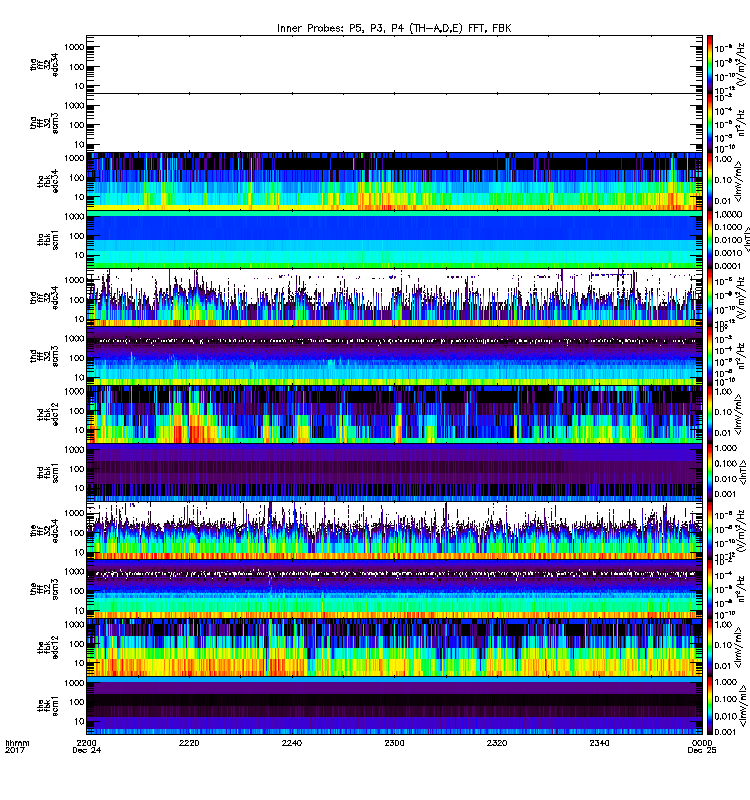750x800 pixels.
Task: Click the '2200' time axis label
Action: click(x=86, y=743)
